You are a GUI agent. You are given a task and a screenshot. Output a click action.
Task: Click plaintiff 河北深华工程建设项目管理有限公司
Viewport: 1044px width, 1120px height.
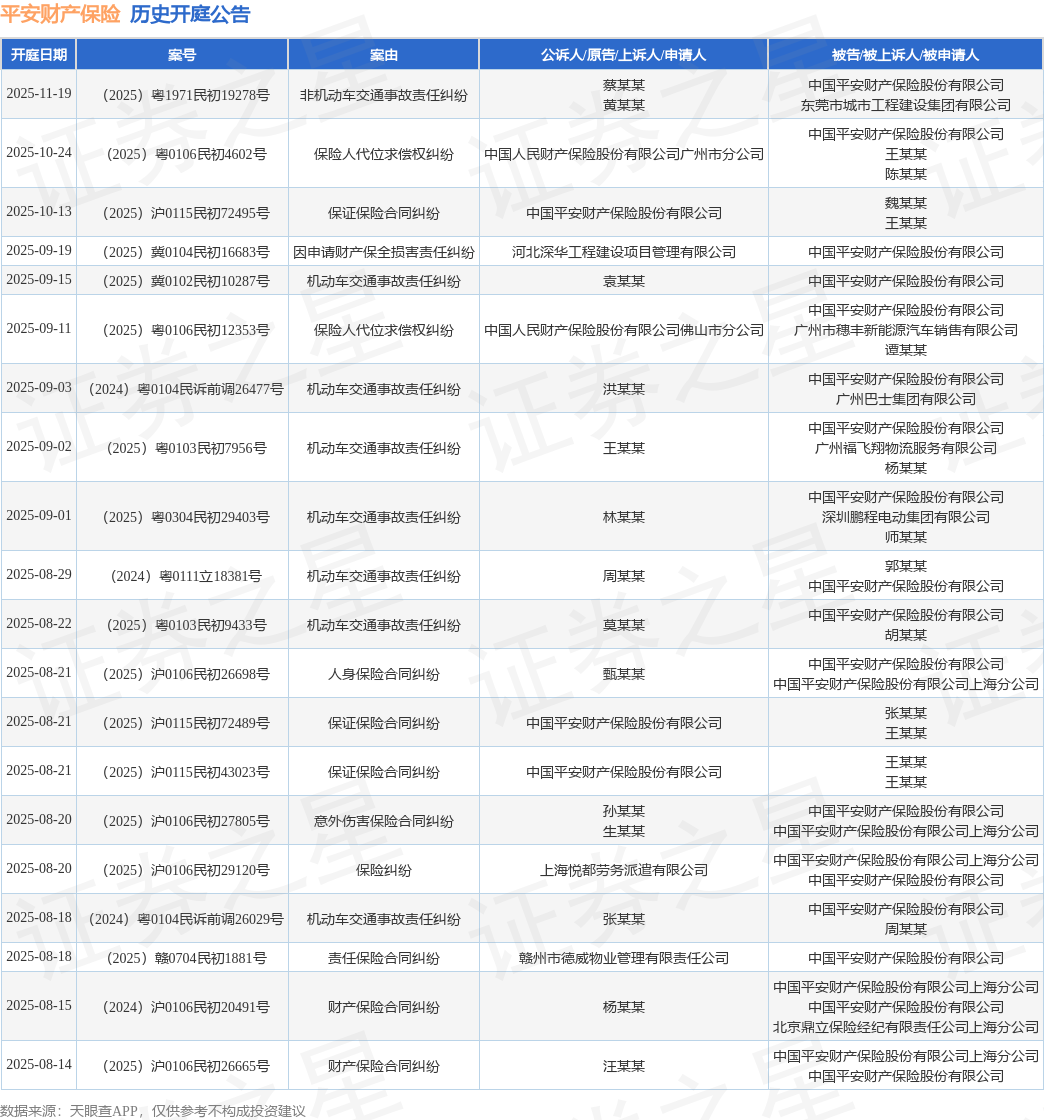[623, 252]
